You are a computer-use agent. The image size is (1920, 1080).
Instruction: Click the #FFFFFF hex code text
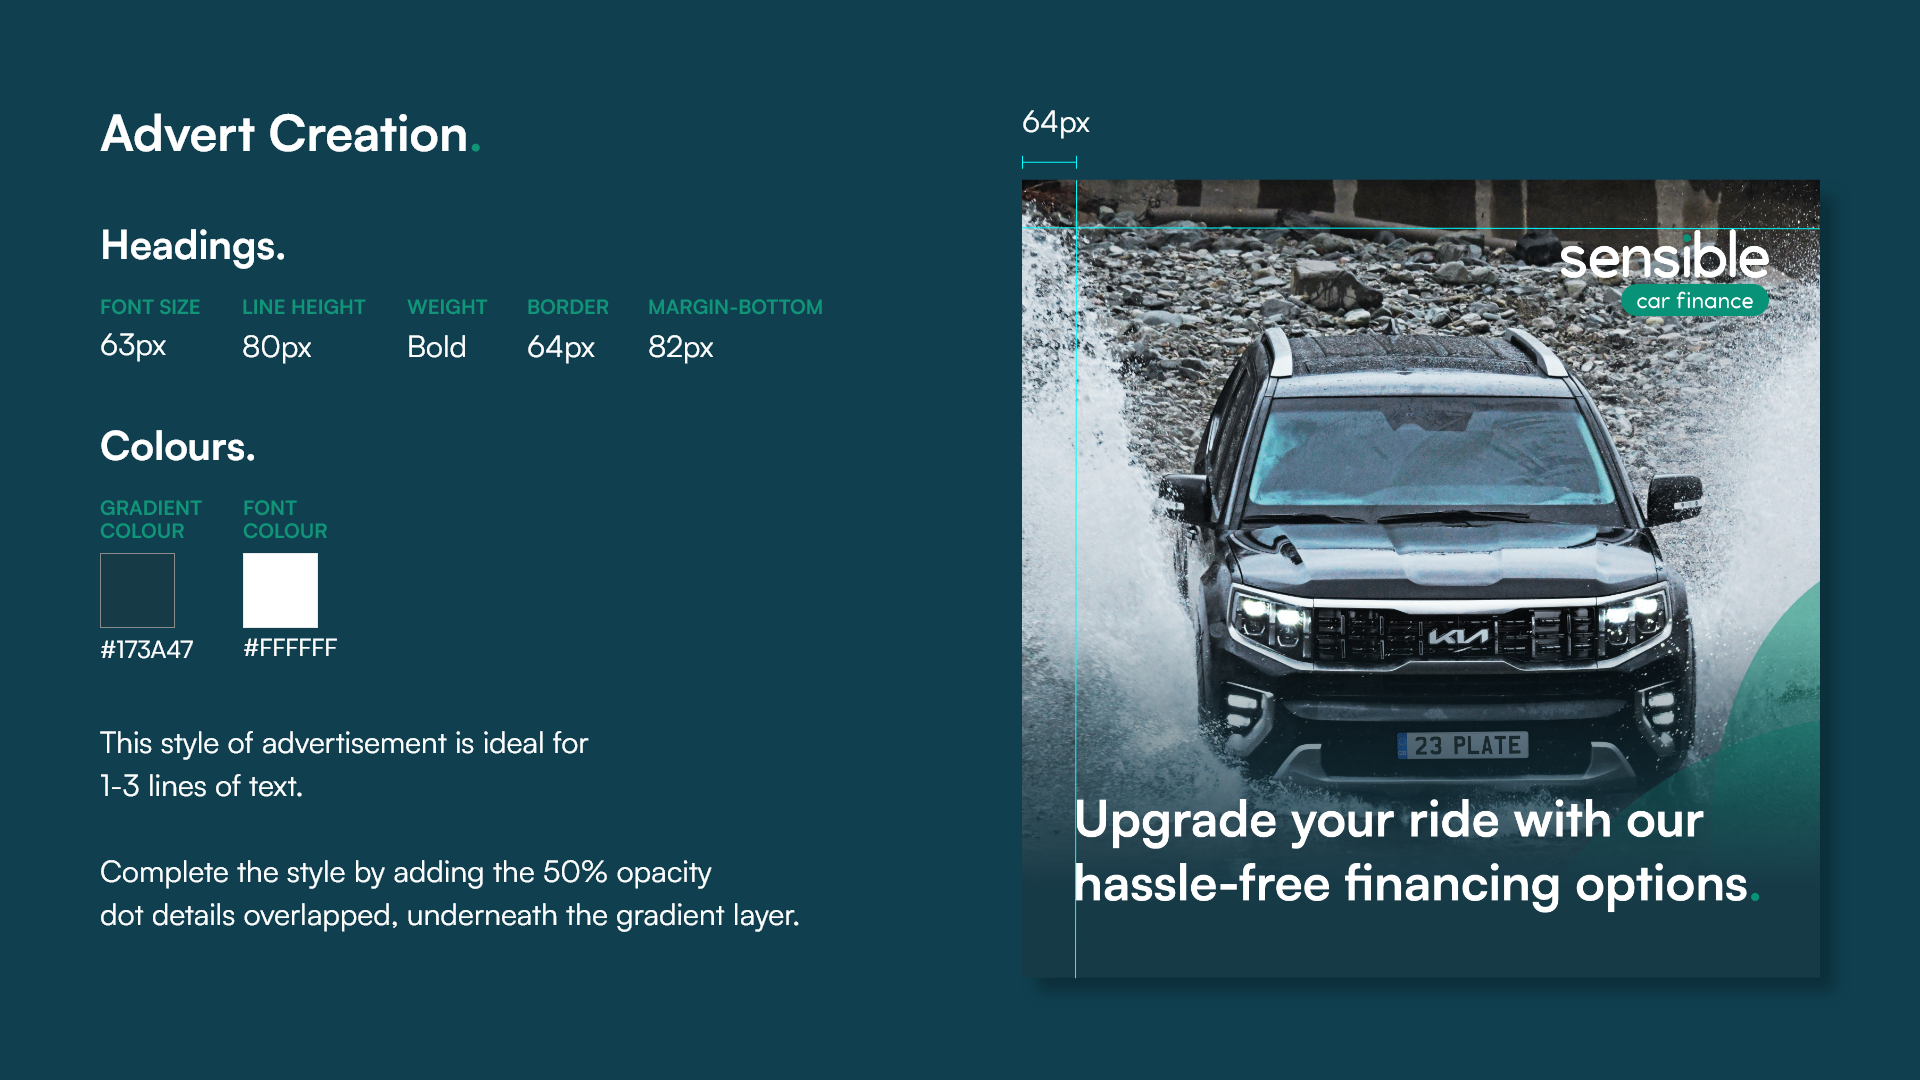(290, 648)
